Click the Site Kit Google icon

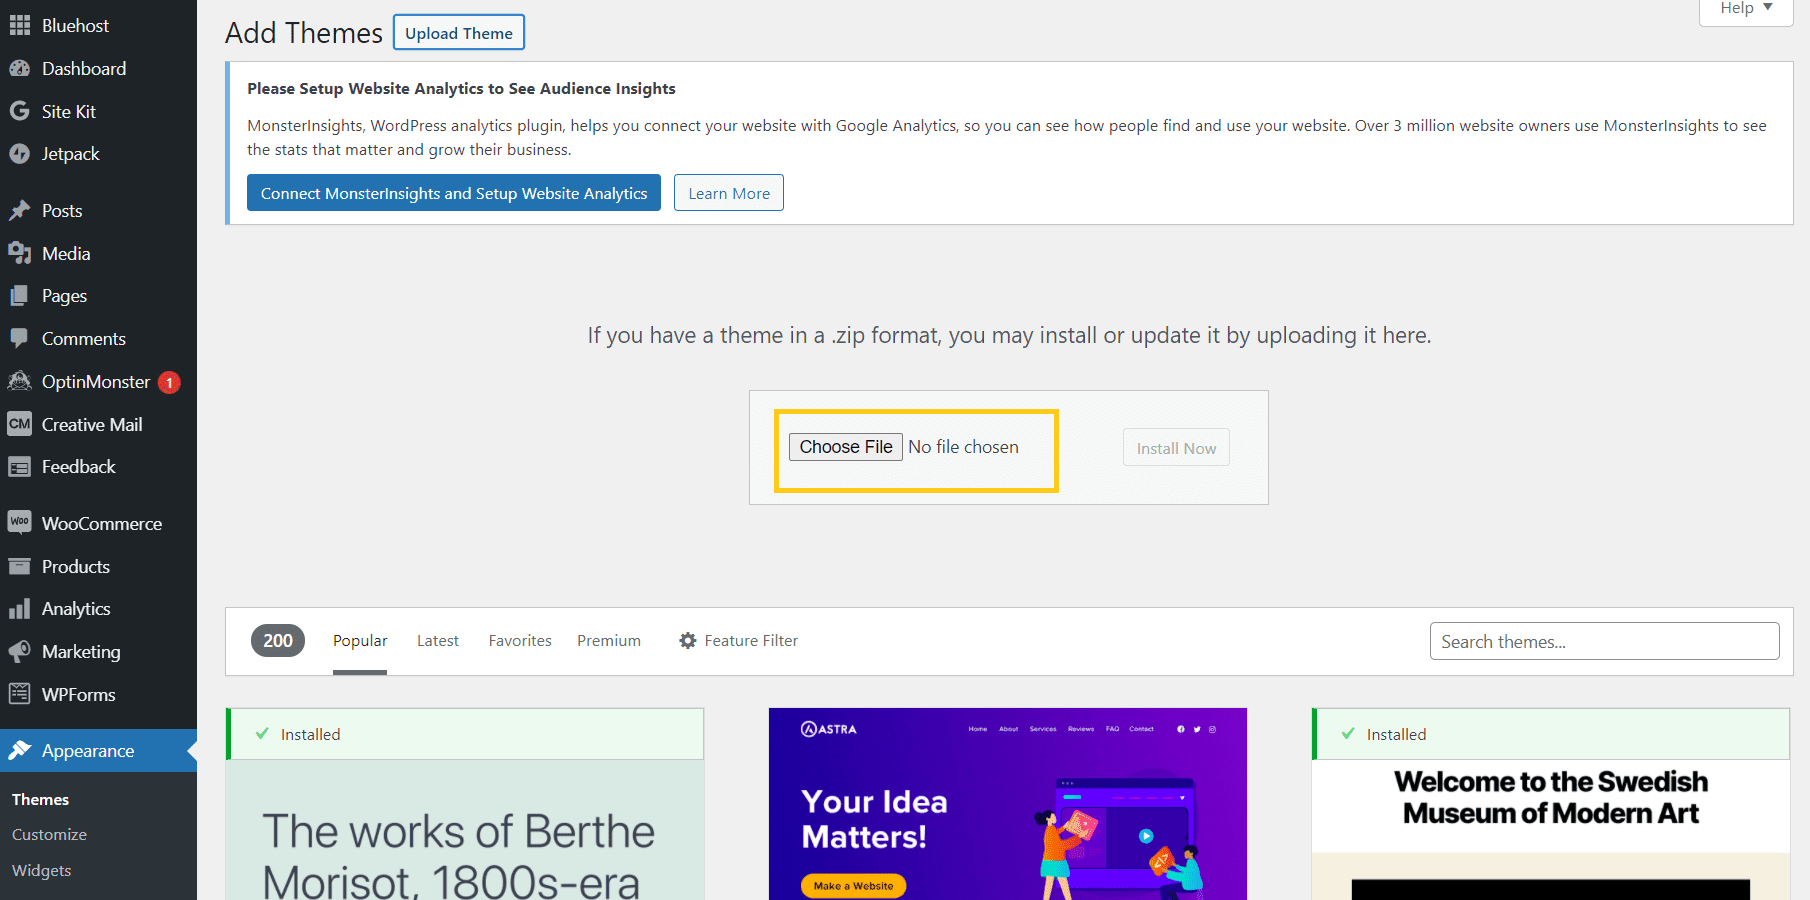(x=20, y=111)
